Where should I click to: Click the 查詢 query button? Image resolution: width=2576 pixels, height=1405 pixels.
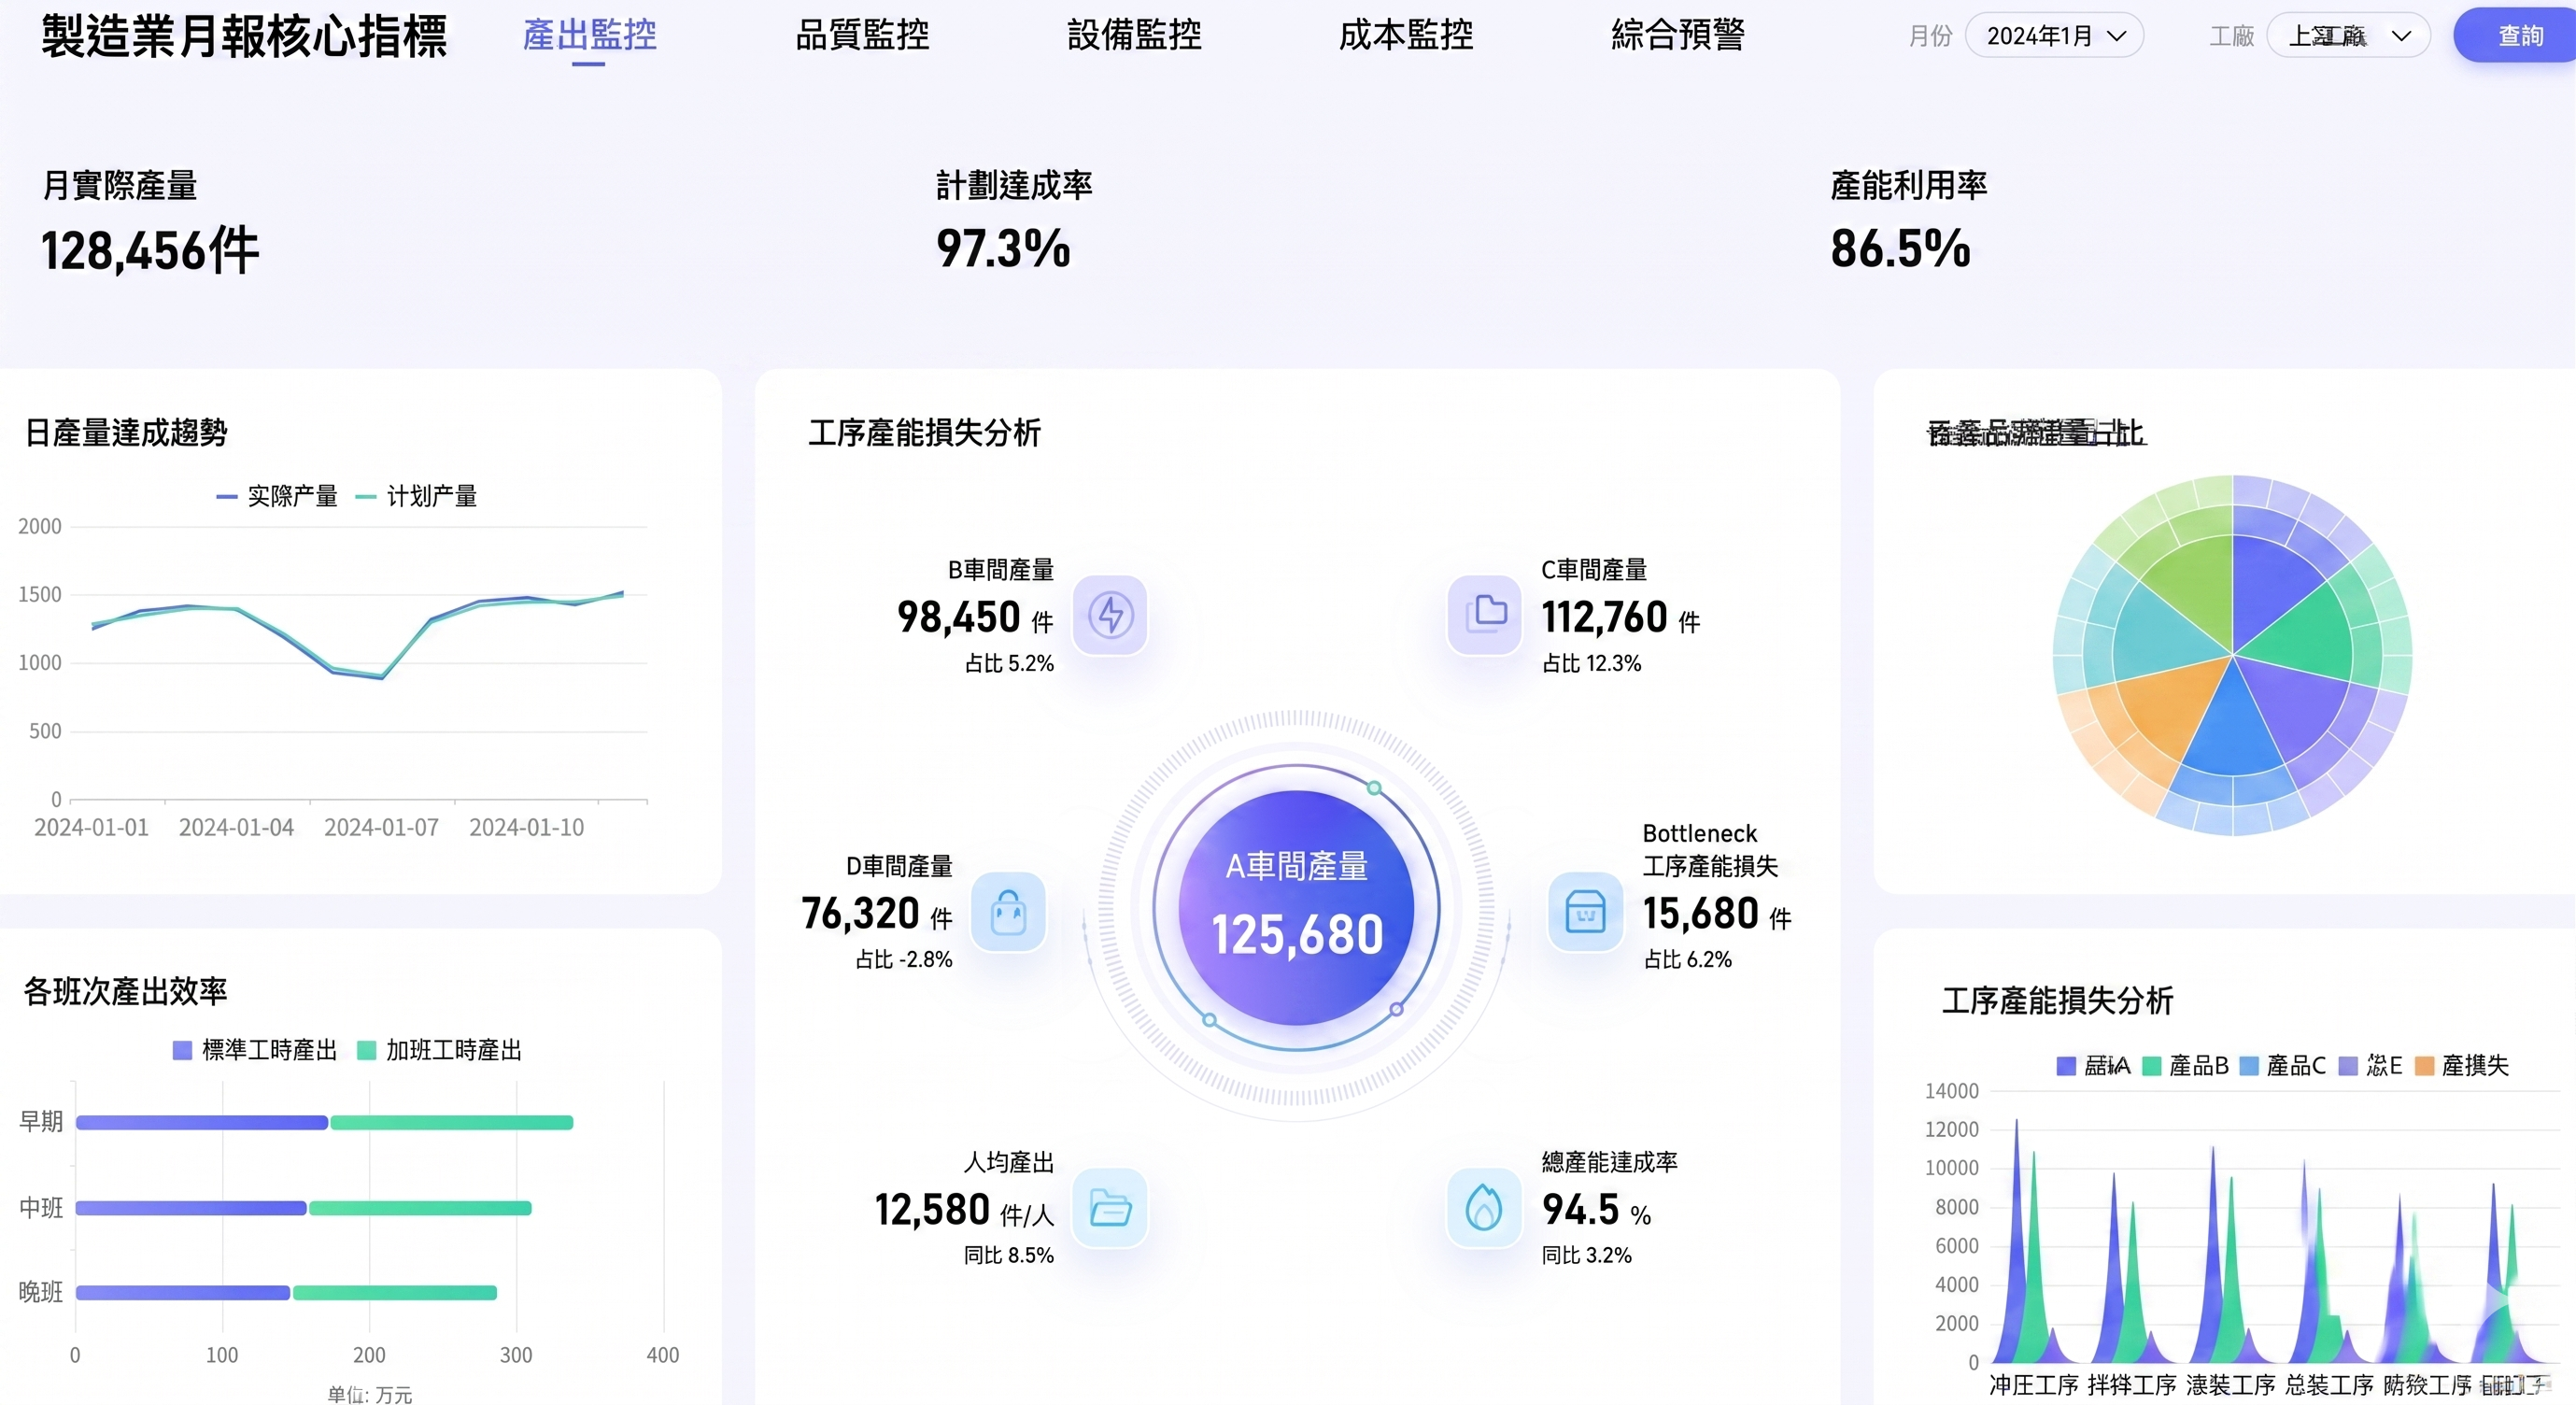pos(2518,36)
